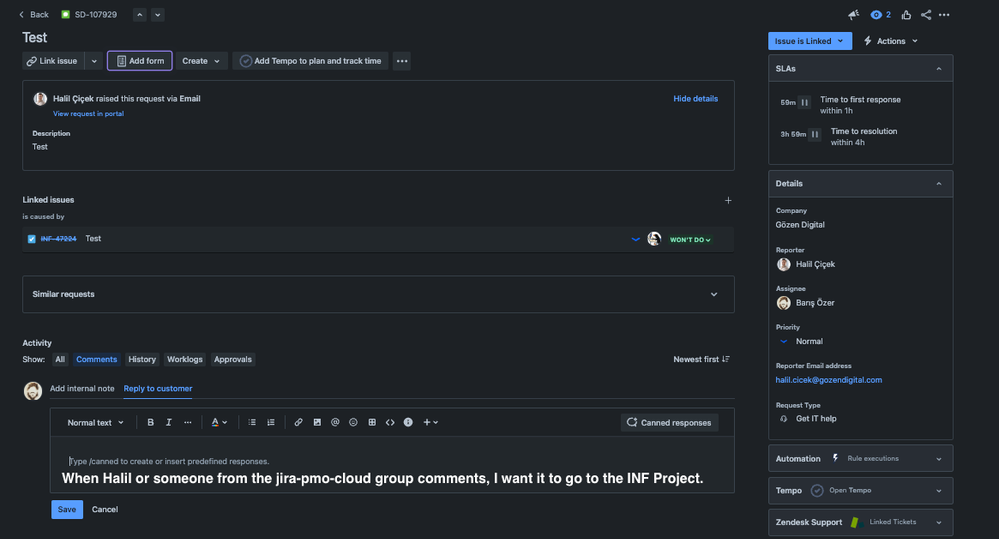Mention someone with the @ icon
Image resolution: width=999 pixels, height=539 pixels.
tap(335, 422)
